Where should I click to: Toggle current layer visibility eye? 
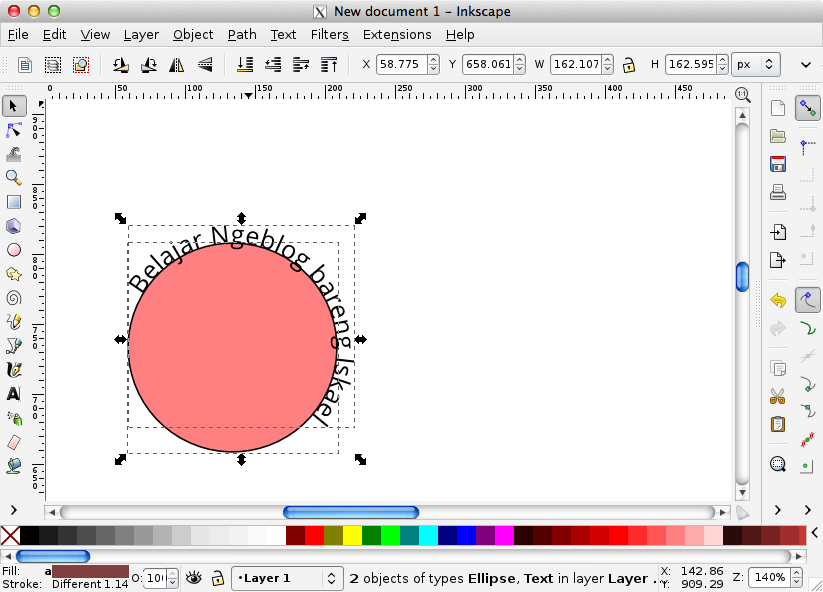pos(194,578)
